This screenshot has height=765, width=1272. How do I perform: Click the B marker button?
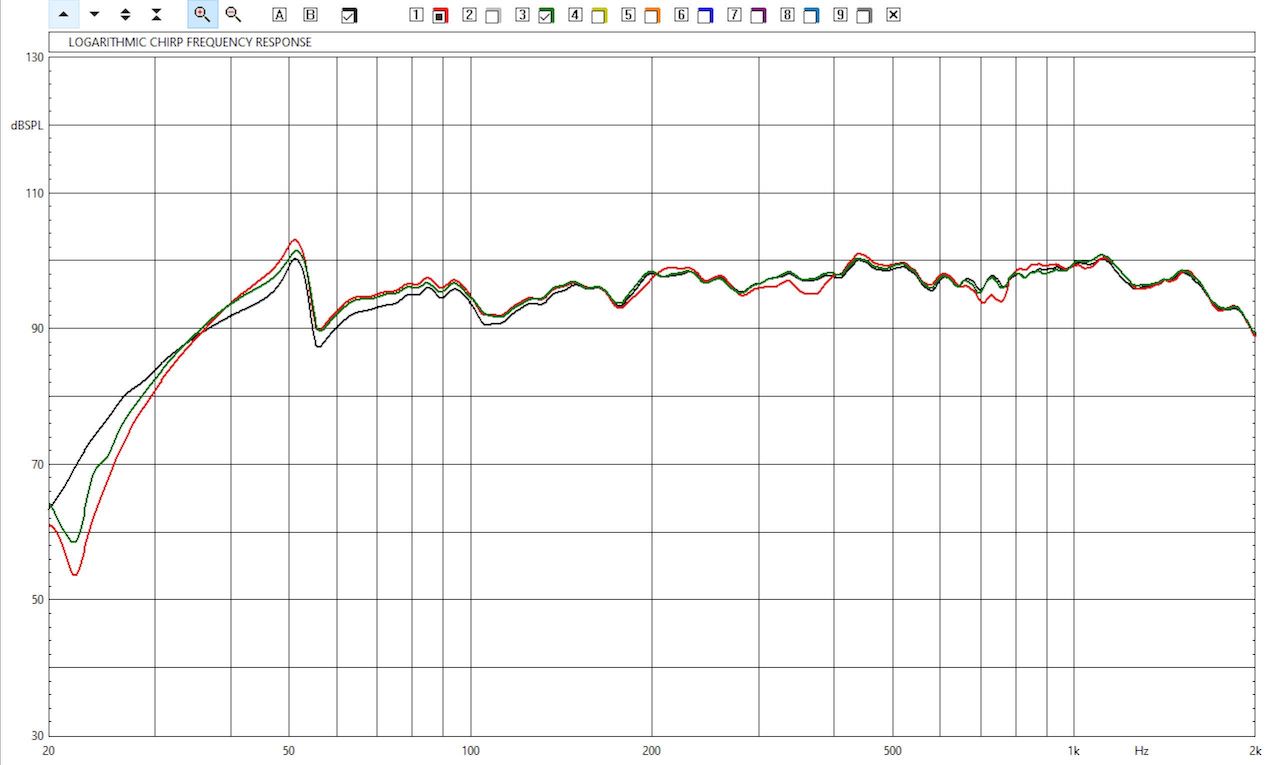(310, 15)
